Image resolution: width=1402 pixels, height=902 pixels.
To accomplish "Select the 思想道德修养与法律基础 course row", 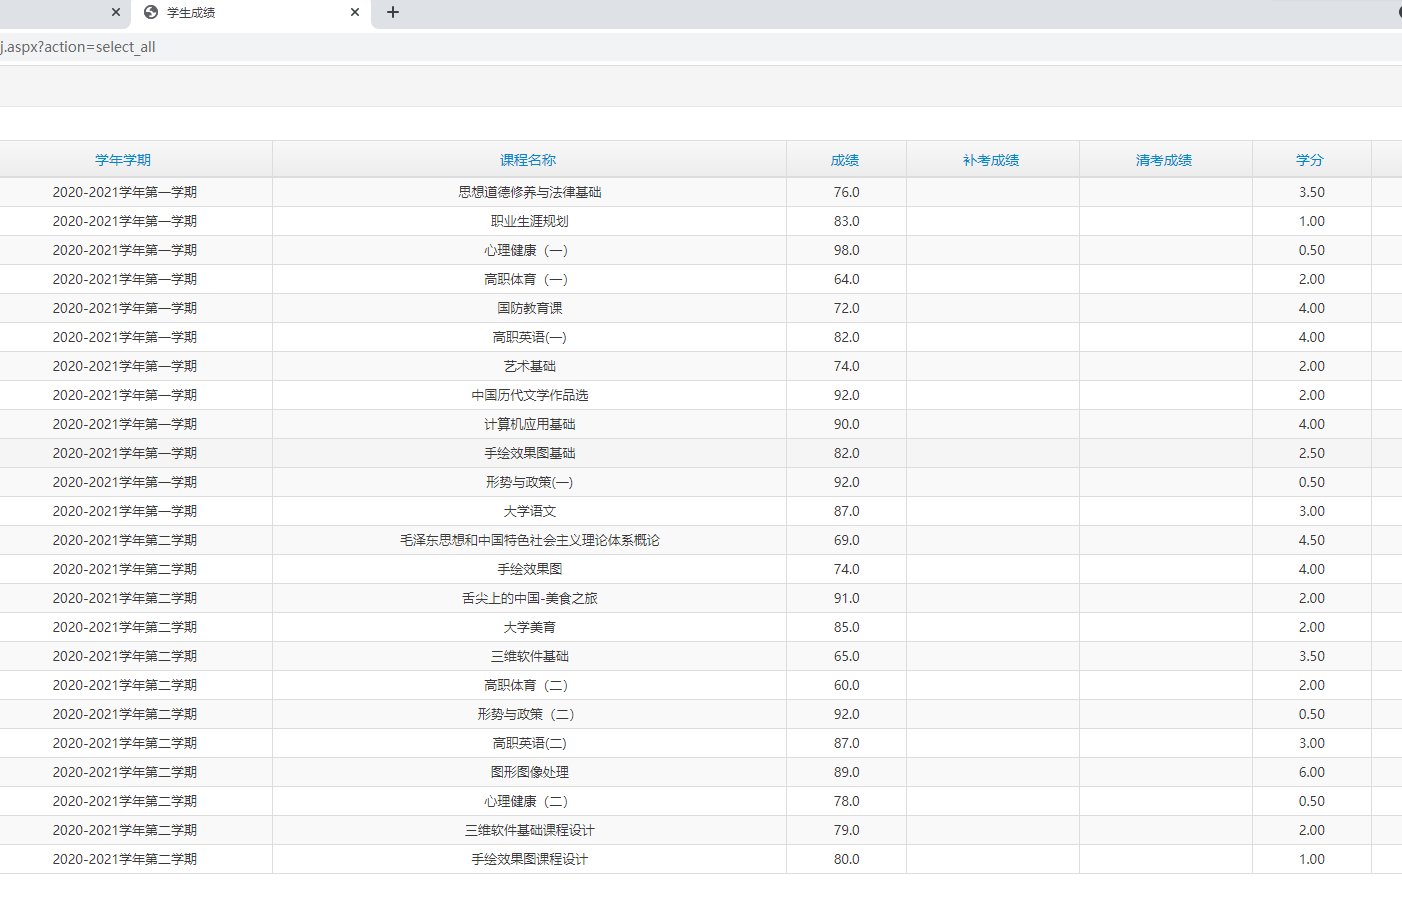I will point(529,192).
